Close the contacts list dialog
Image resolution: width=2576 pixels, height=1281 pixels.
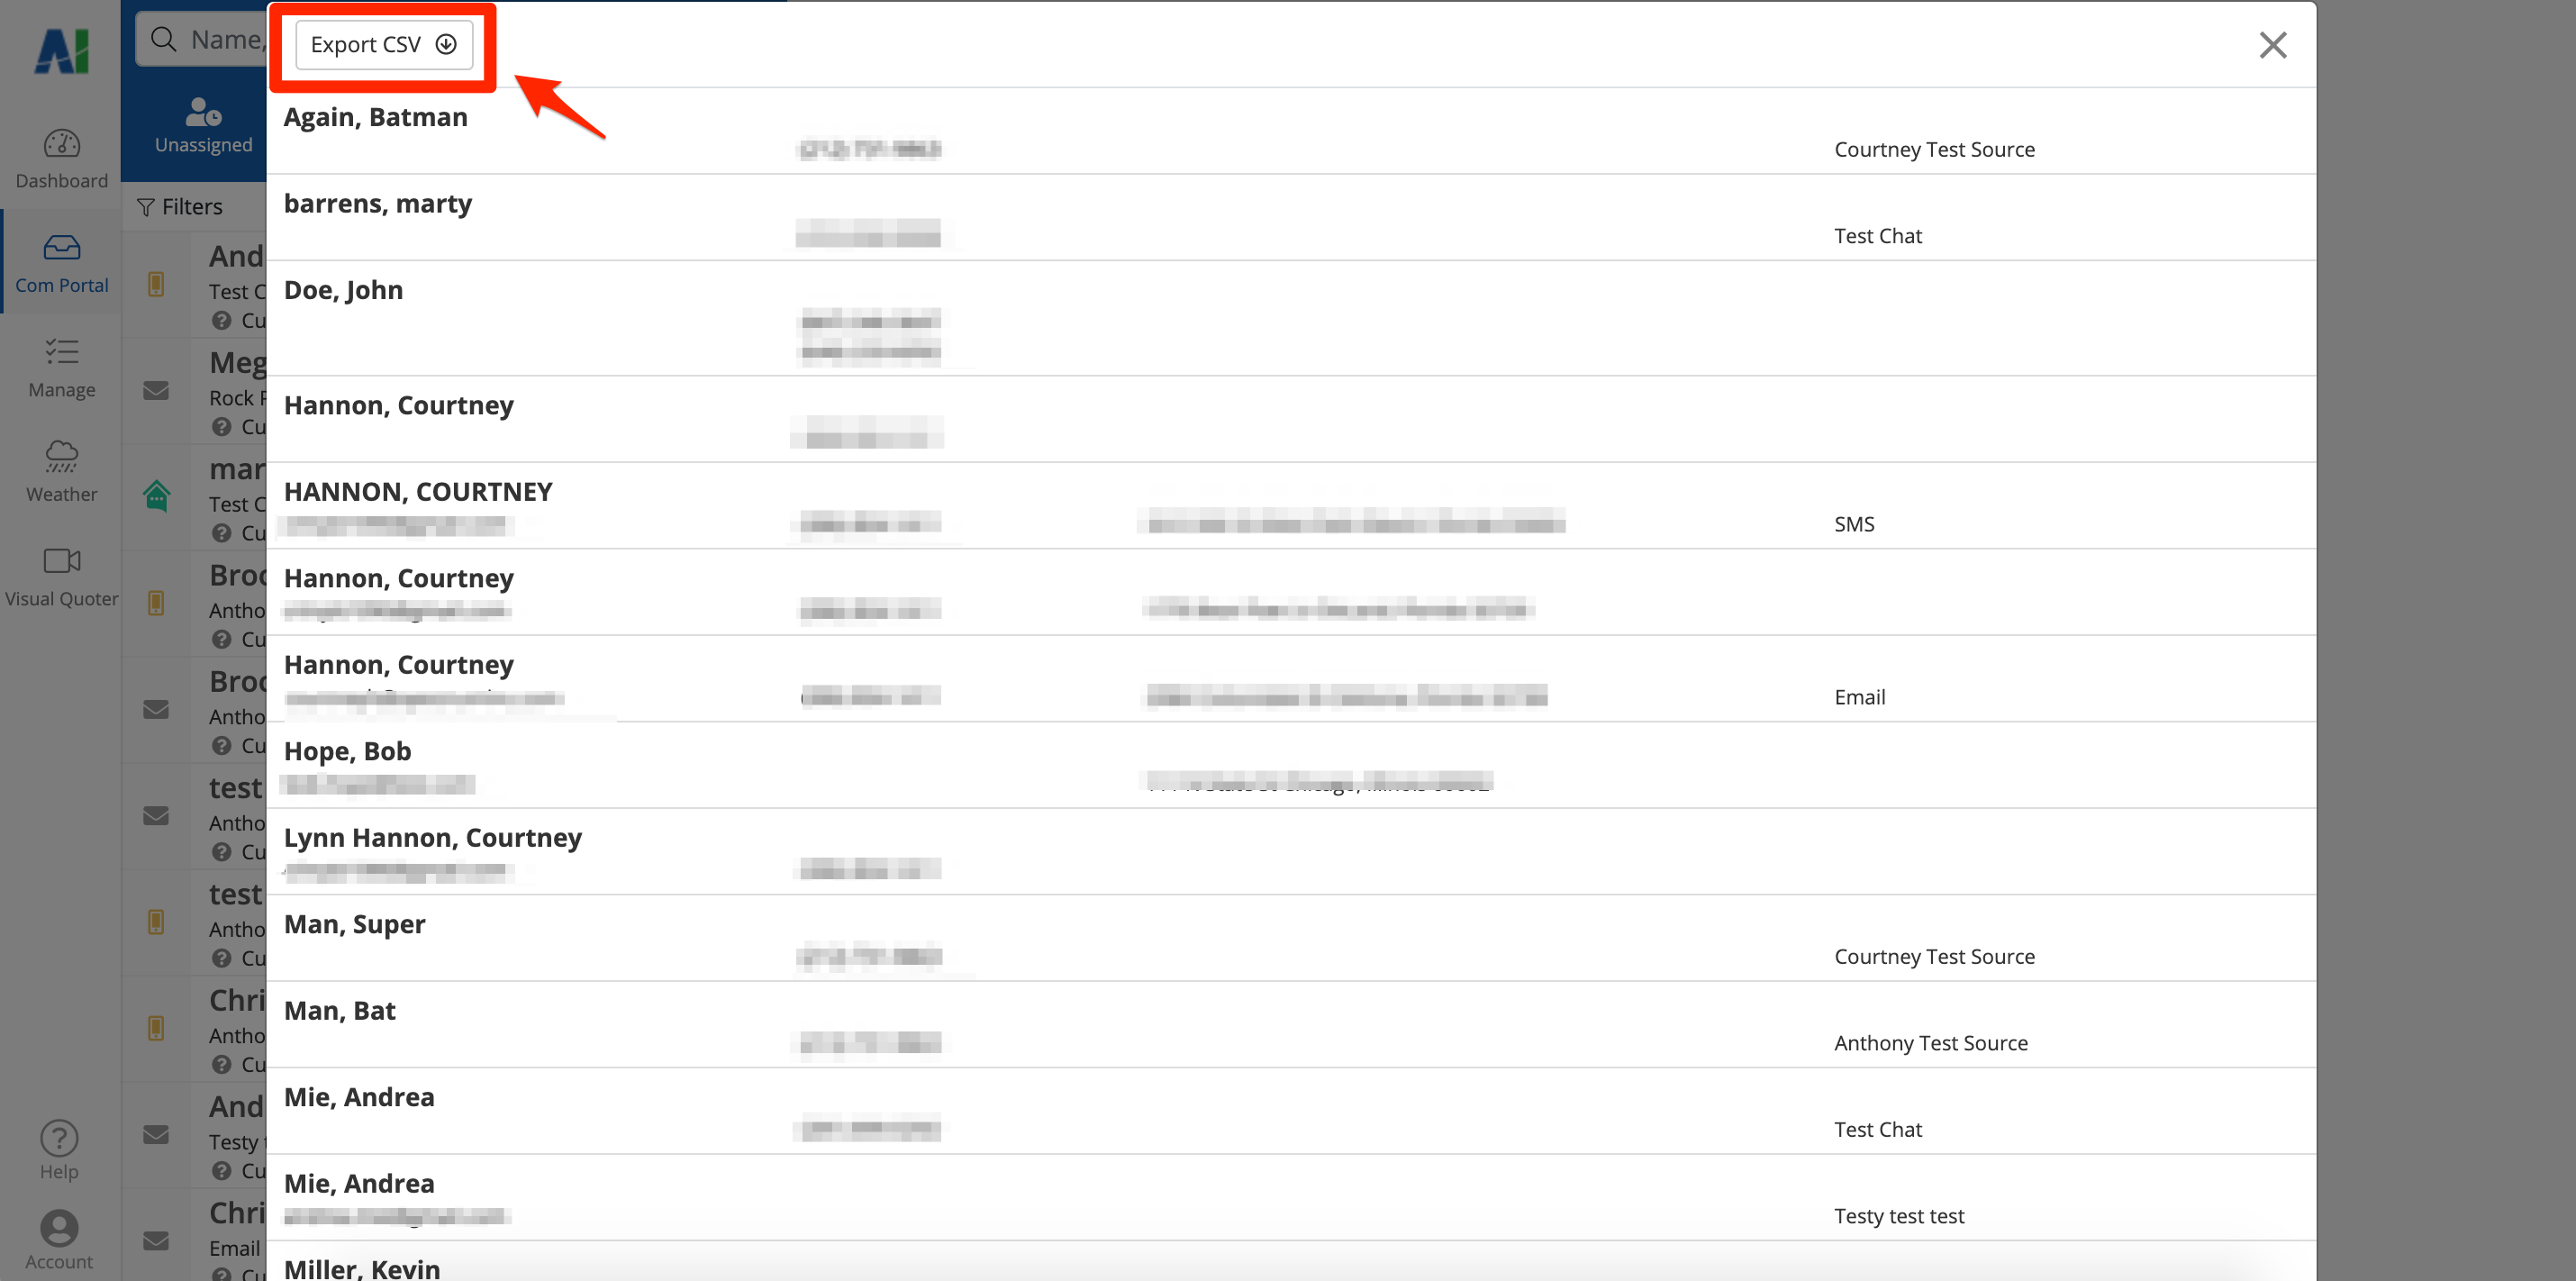pyautogui.click(x=2272, y=45)
